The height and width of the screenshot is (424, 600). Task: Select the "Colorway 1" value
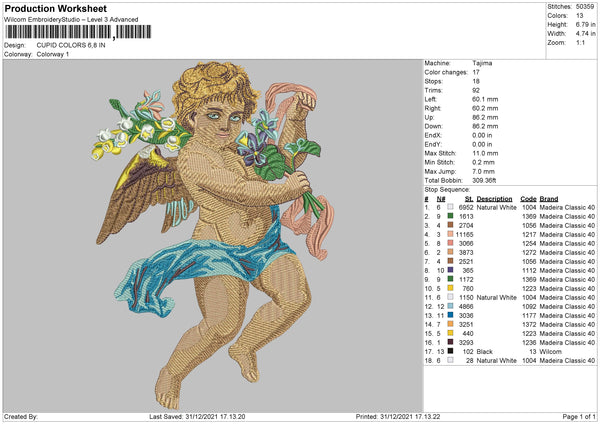[53, 54]
